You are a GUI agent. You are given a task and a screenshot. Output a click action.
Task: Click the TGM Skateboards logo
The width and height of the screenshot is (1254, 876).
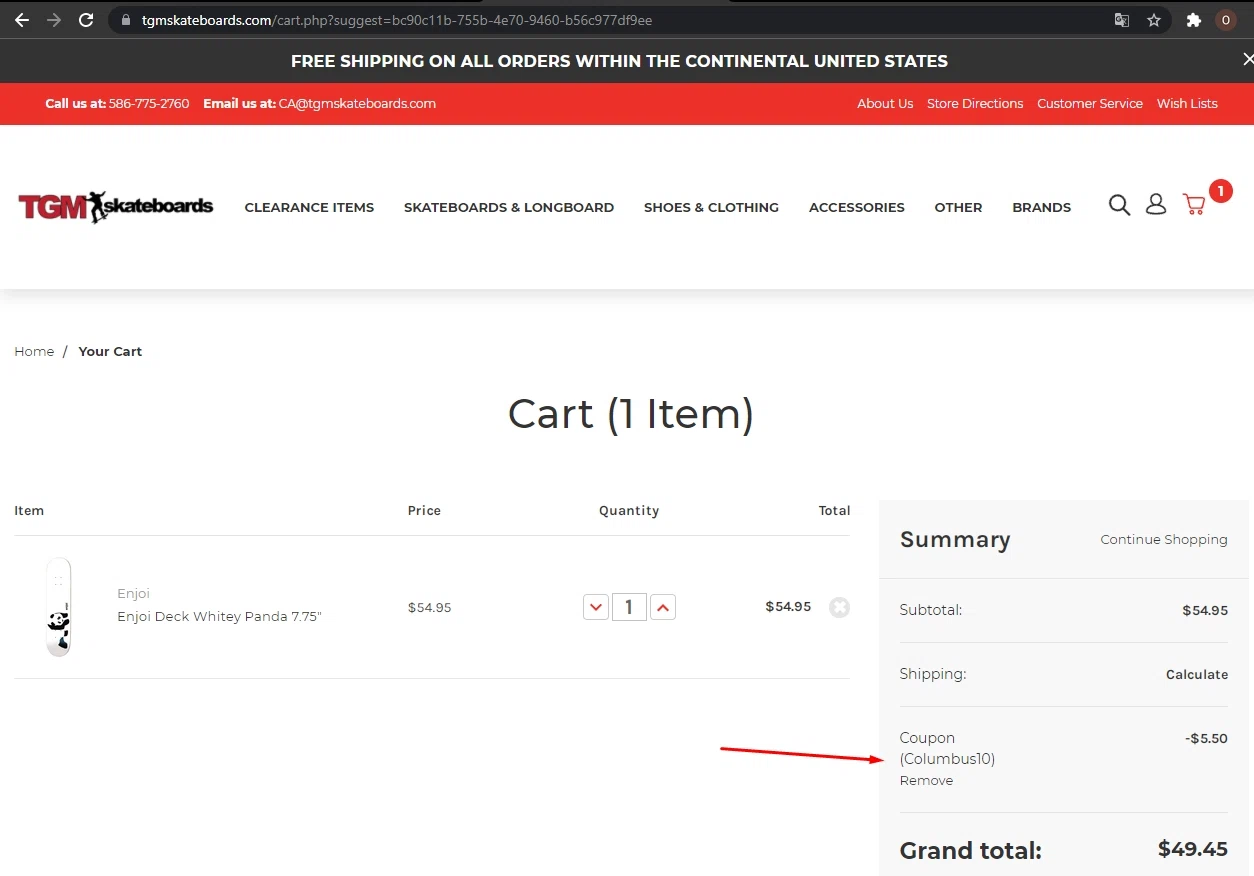tap(116, 207)
